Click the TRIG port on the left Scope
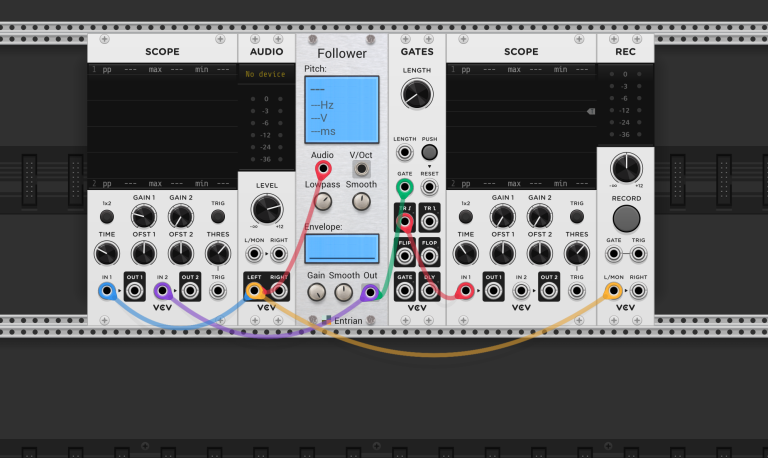The image size is (768, 458). point(218,291)
